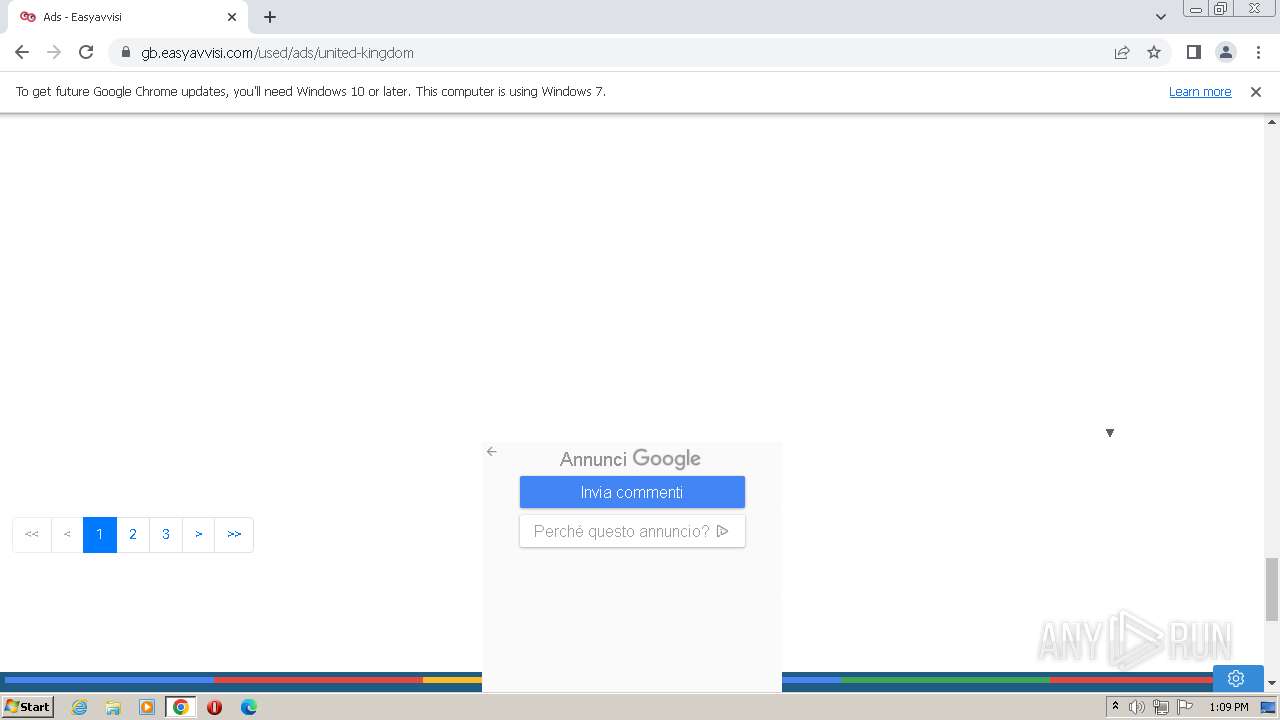Share this page icon in address bar

pos(1122,52)
